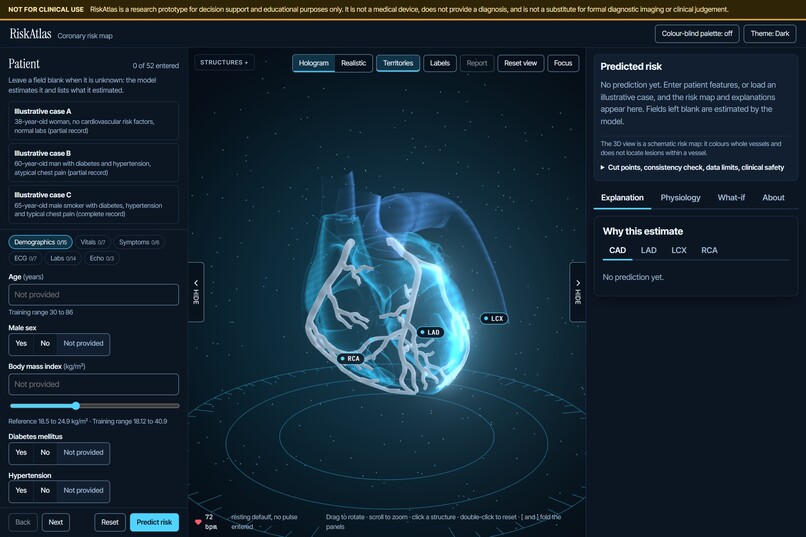This screenshot has width=806, height=537.
Task: Set Diabetes mellitus to Not provided
Action: [83, 453]
